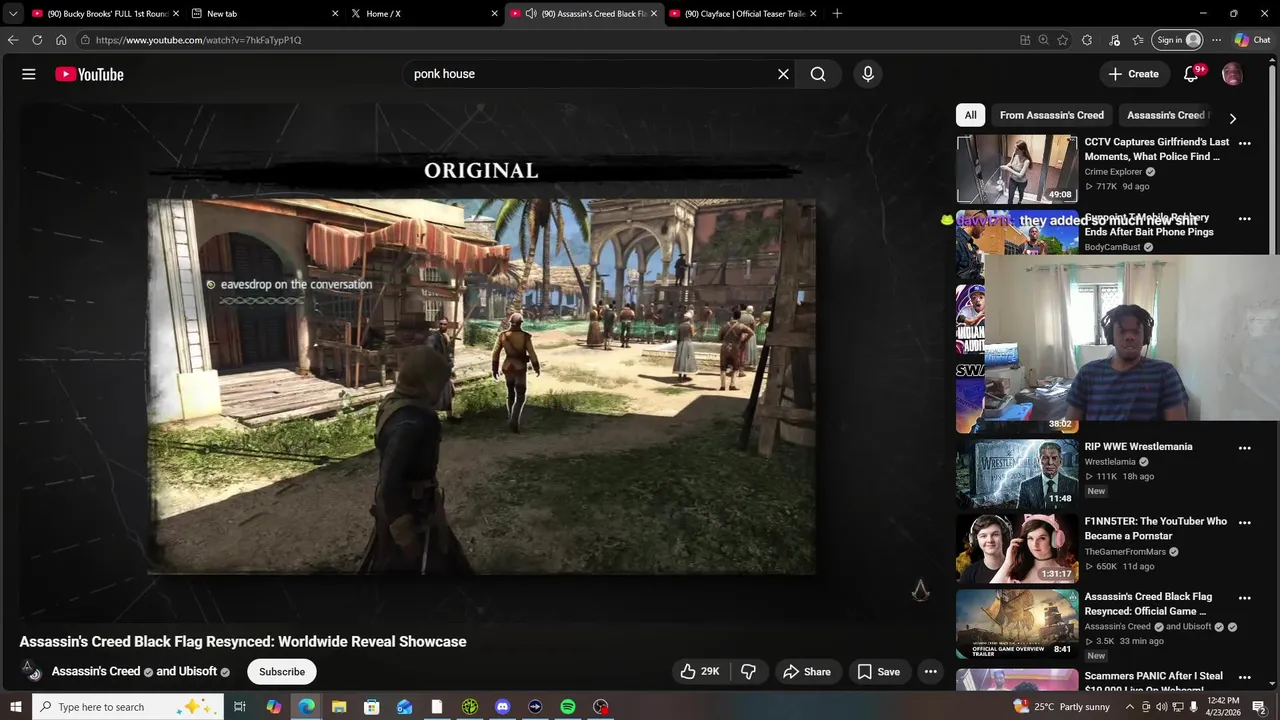Switch to Bucky Brooks' FULL 1st Round tab
The image size is (1280, 720).
click(105, 14)
